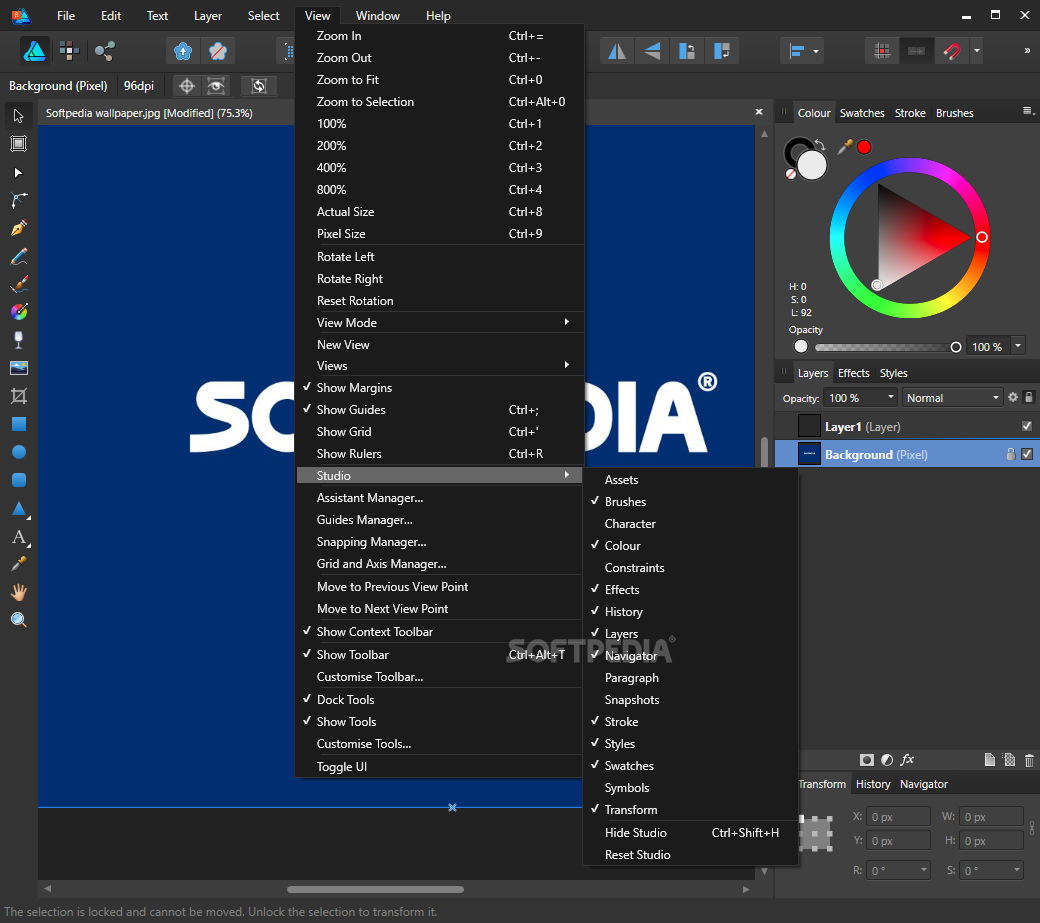1040x923 pixels.
Task: Open Customise Toolbar...
Action: [x=440, y=677]
